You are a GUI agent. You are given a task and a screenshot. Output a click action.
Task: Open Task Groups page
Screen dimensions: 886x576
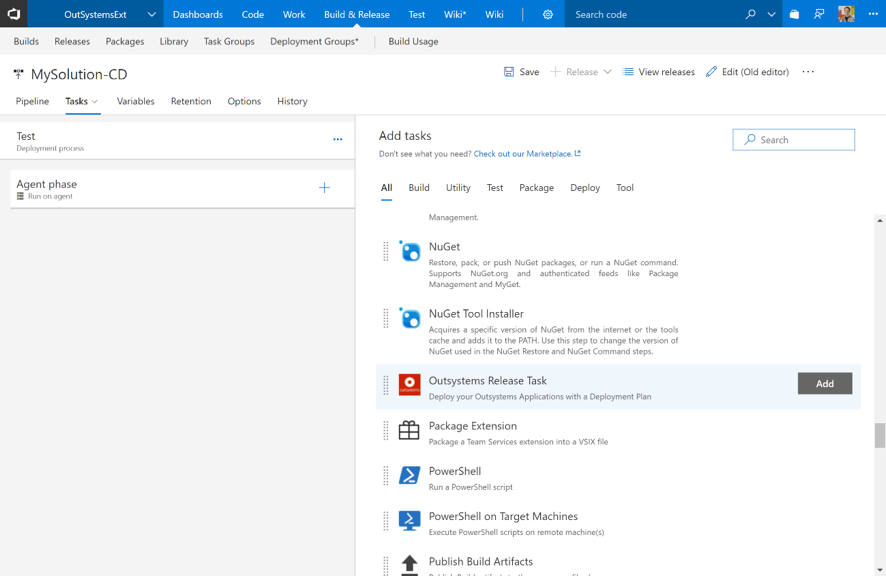point(229,41)
